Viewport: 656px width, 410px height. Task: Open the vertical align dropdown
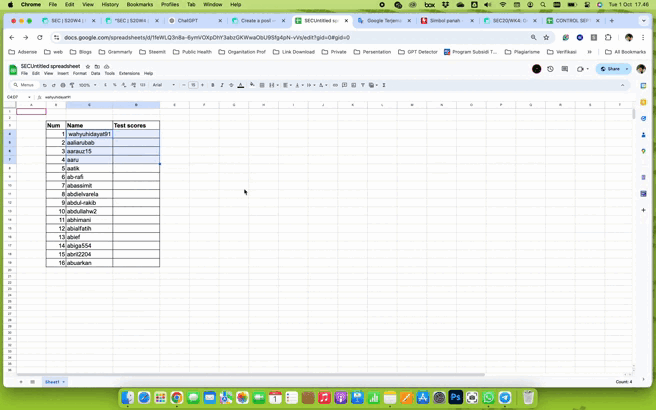[299, 85]
